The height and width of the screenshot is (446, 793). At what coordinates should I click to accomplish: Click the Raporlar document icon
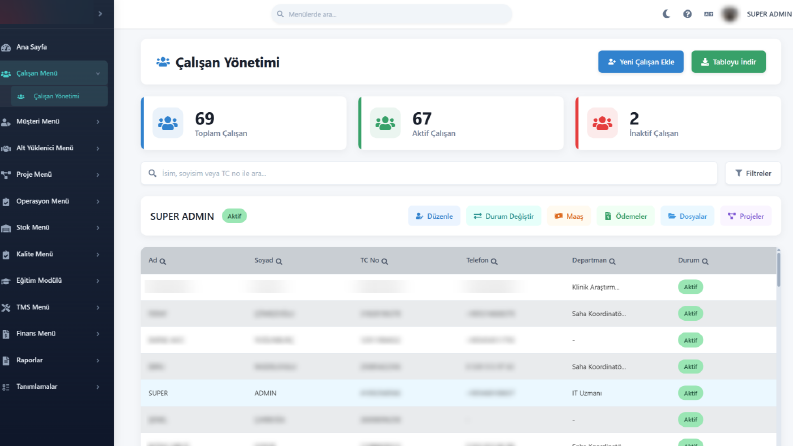pos(6,361)
